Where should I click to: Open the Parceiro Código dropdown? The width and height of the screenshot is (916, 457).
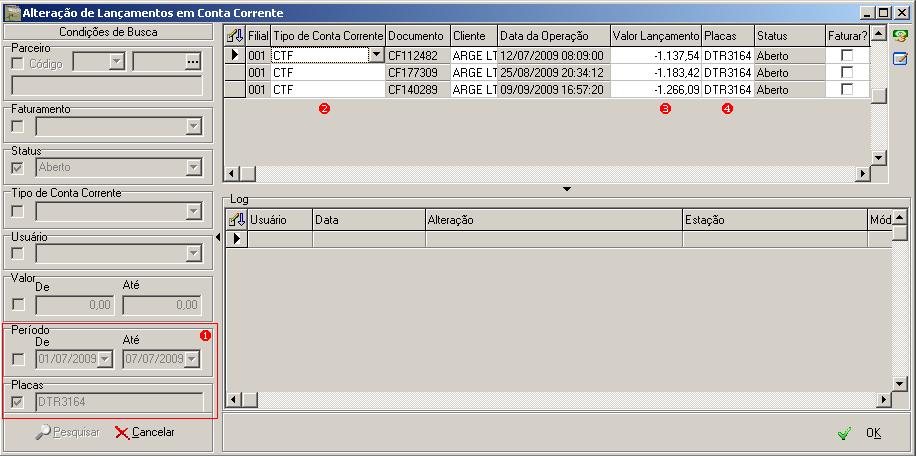click(x=117, y=62)
